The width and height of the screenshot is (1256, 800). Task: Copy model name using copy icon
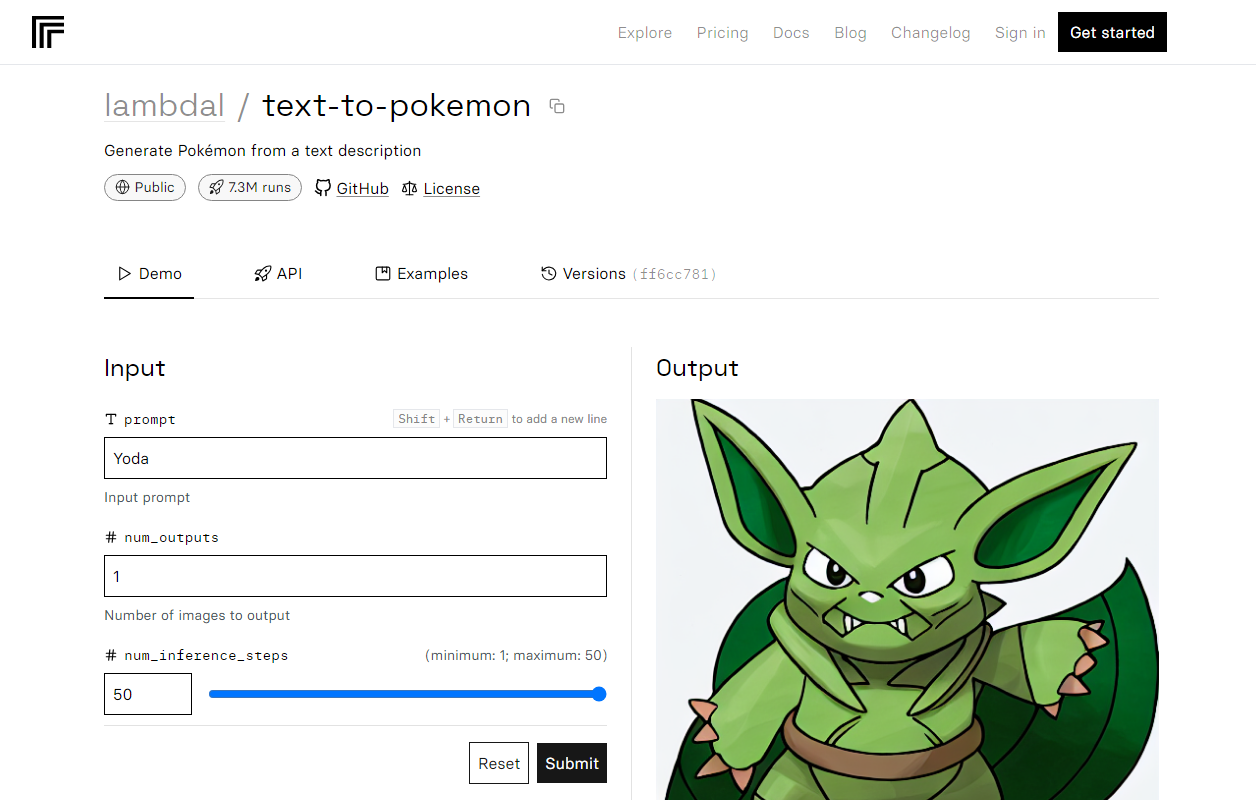[557, 106]
